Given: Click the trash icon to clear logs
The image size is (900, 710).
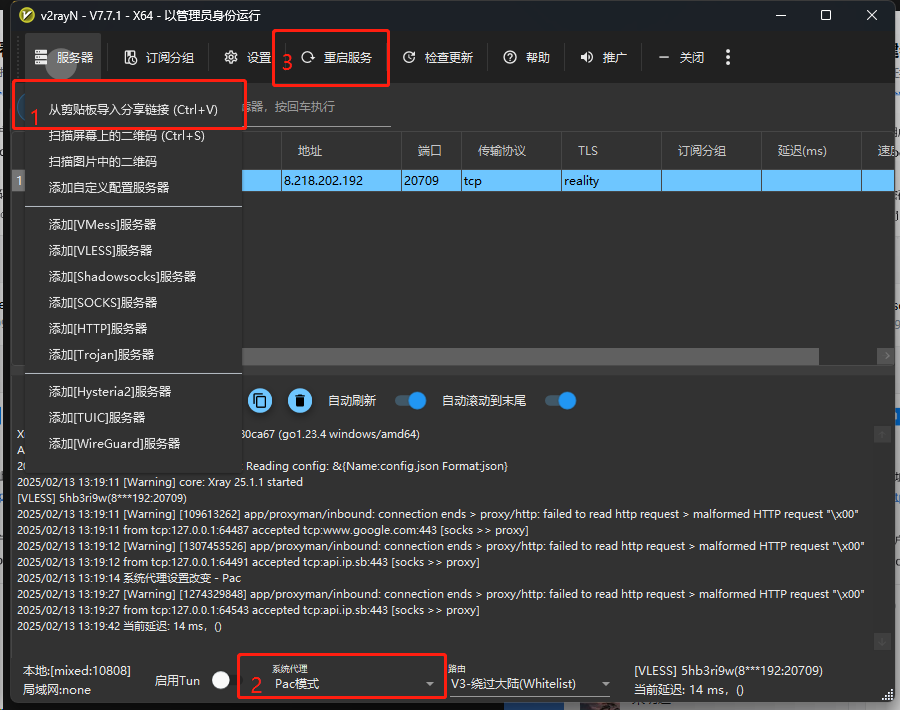Looking at the screenshot, I should [299, 400].
